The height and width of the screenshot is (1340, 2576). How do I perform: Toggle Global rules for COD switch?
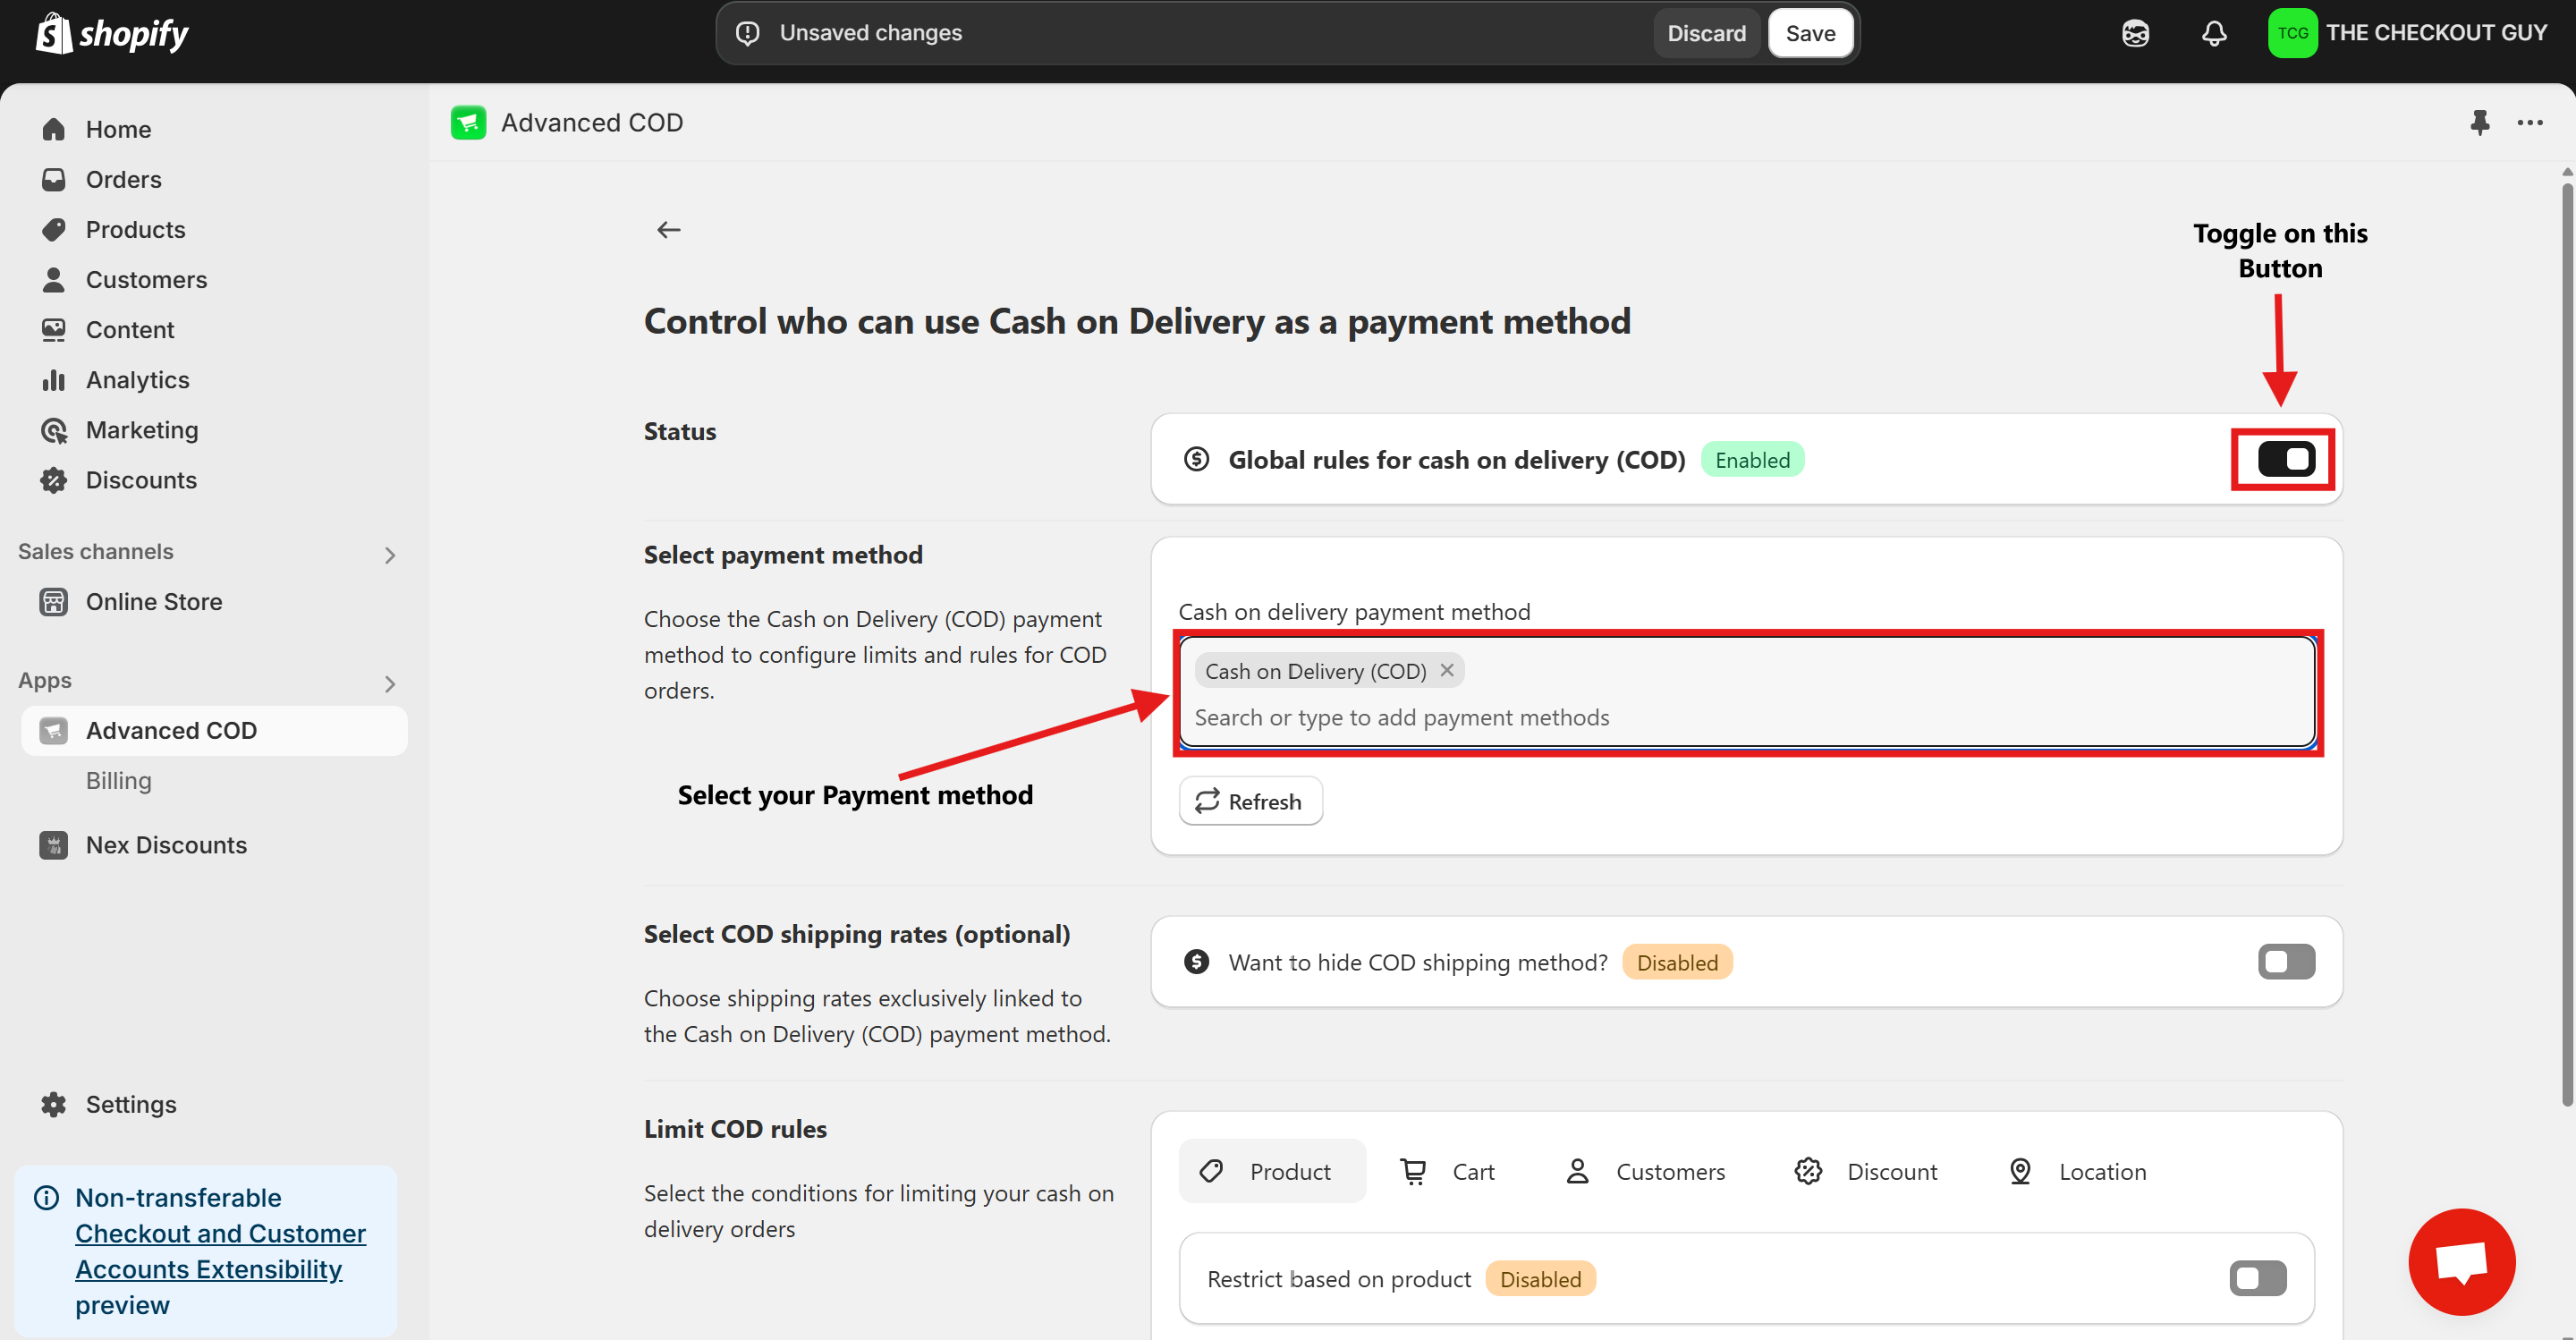[2285, 459]
